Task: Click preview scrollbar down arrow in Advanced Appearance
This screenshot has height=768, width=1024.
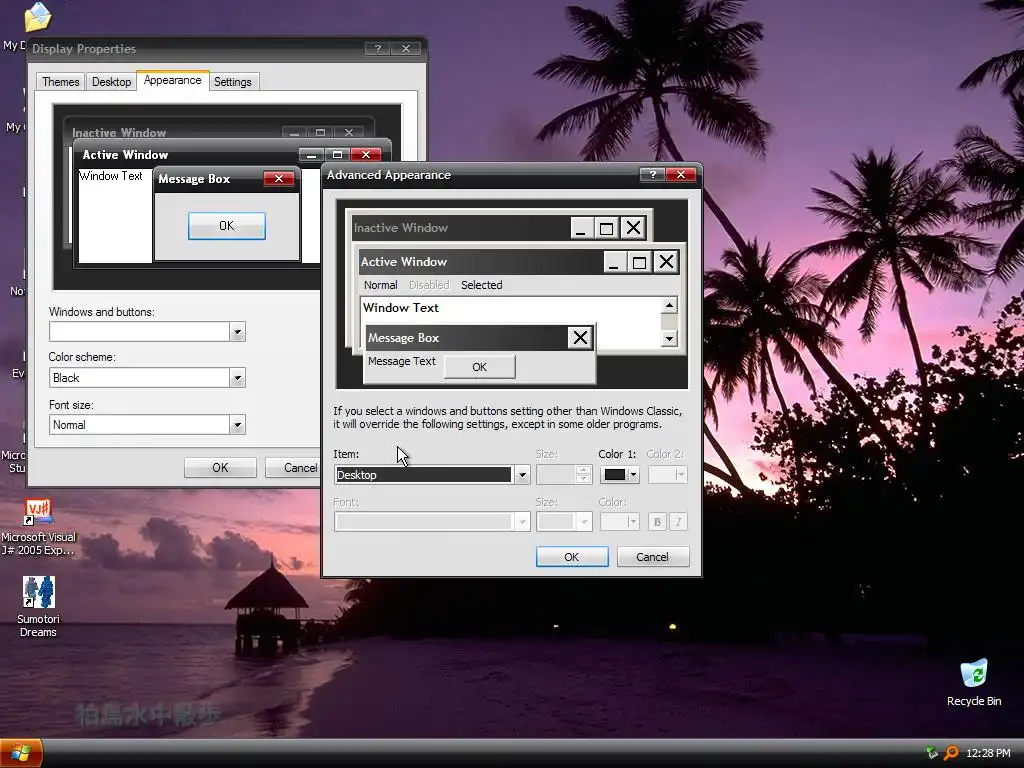Action: [x=669, y=338]
